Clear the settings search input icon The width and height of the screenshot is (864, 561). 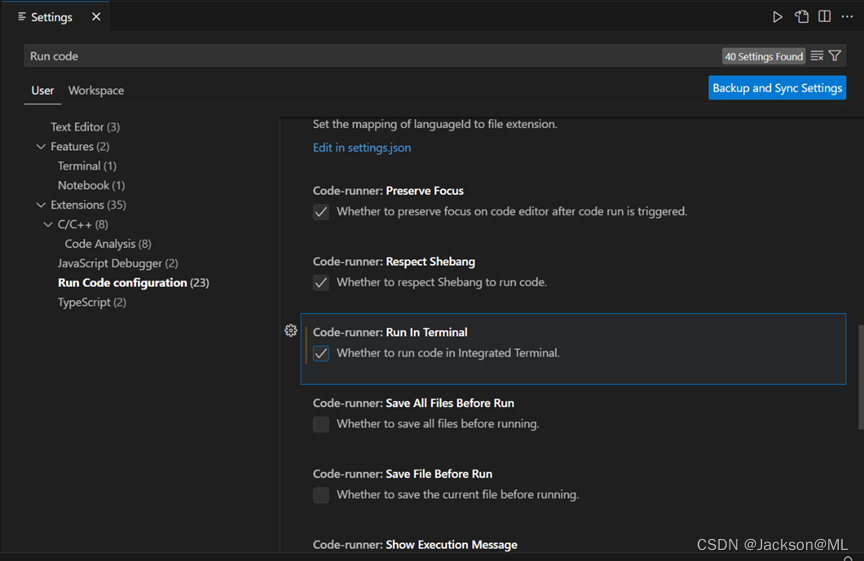[817, 56]
